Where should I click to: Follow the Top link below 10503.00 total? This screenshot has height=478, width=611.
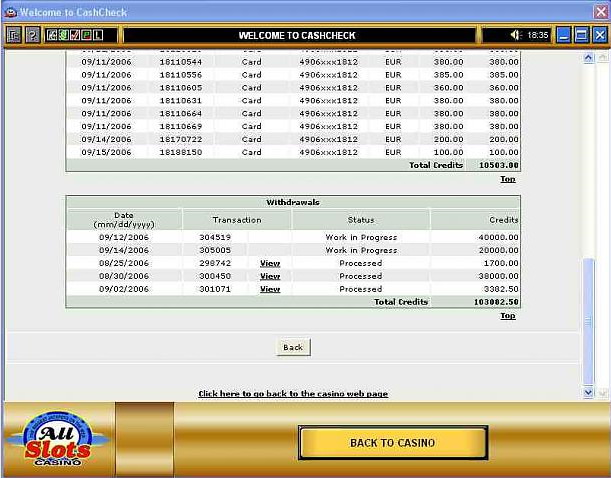click(508, 179)
